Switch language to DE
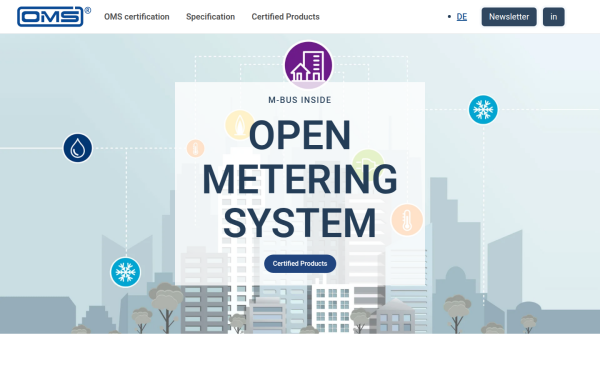This screenshot has width=600, height=375. point(462,17)
